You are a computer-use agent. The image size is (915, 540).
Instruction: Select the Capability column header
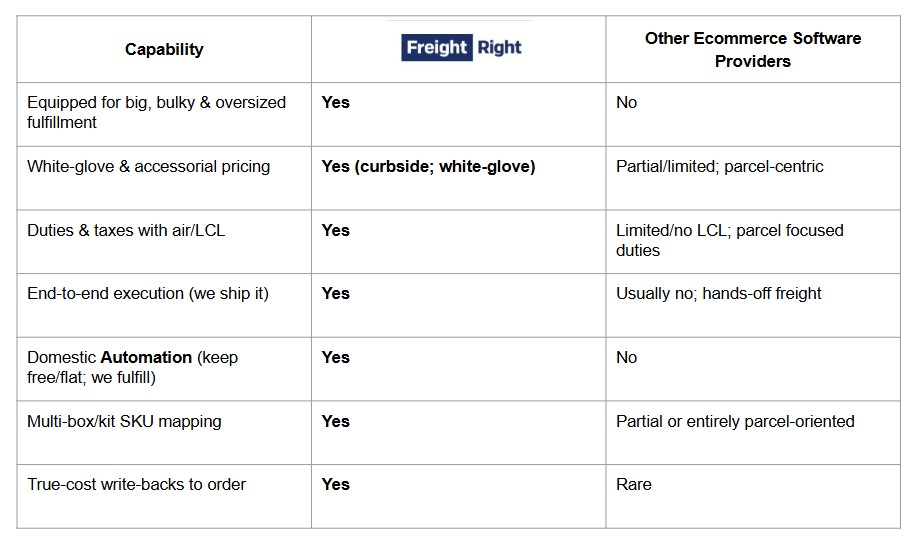(x=164, y=49)
